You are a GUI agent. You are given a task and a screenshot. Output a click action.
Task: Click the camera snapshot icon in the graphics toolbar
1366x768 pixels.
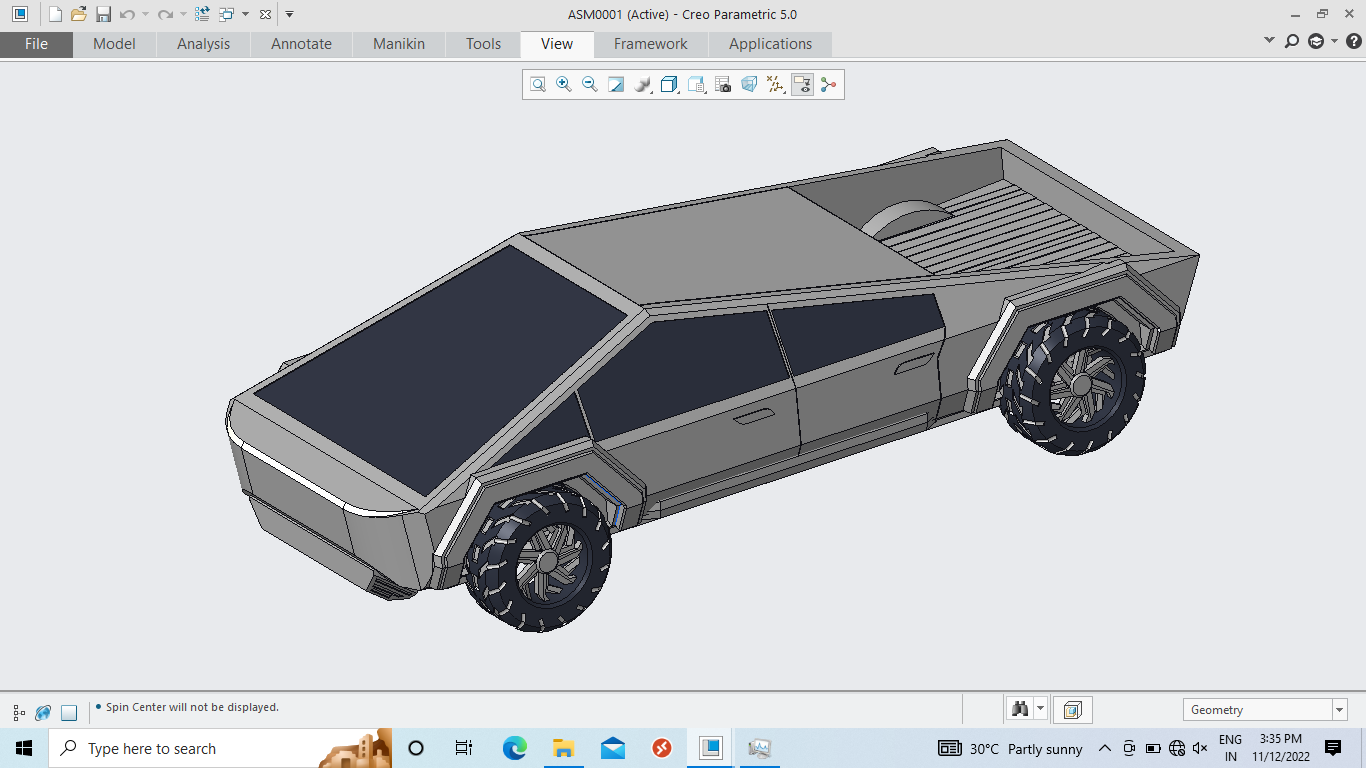(723, 85)
